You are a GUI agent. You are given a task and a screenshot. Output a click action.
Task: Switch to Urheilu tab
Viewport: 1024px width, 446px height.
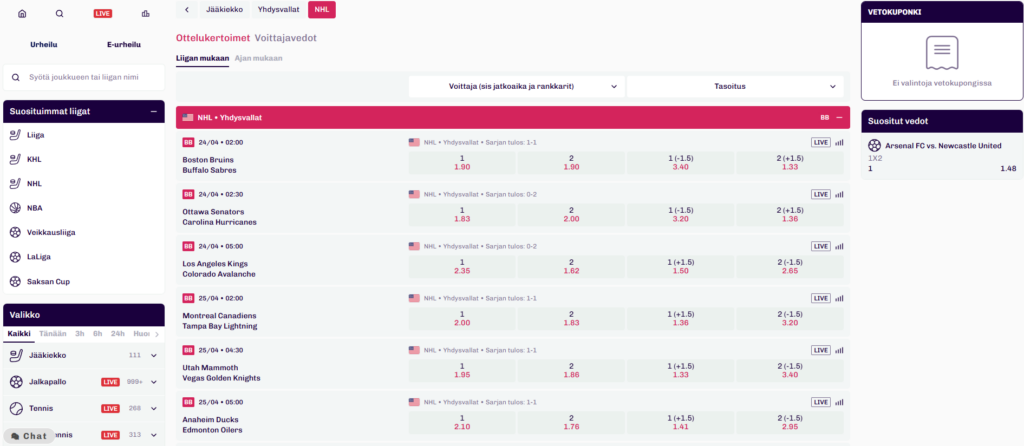(44, 45)
